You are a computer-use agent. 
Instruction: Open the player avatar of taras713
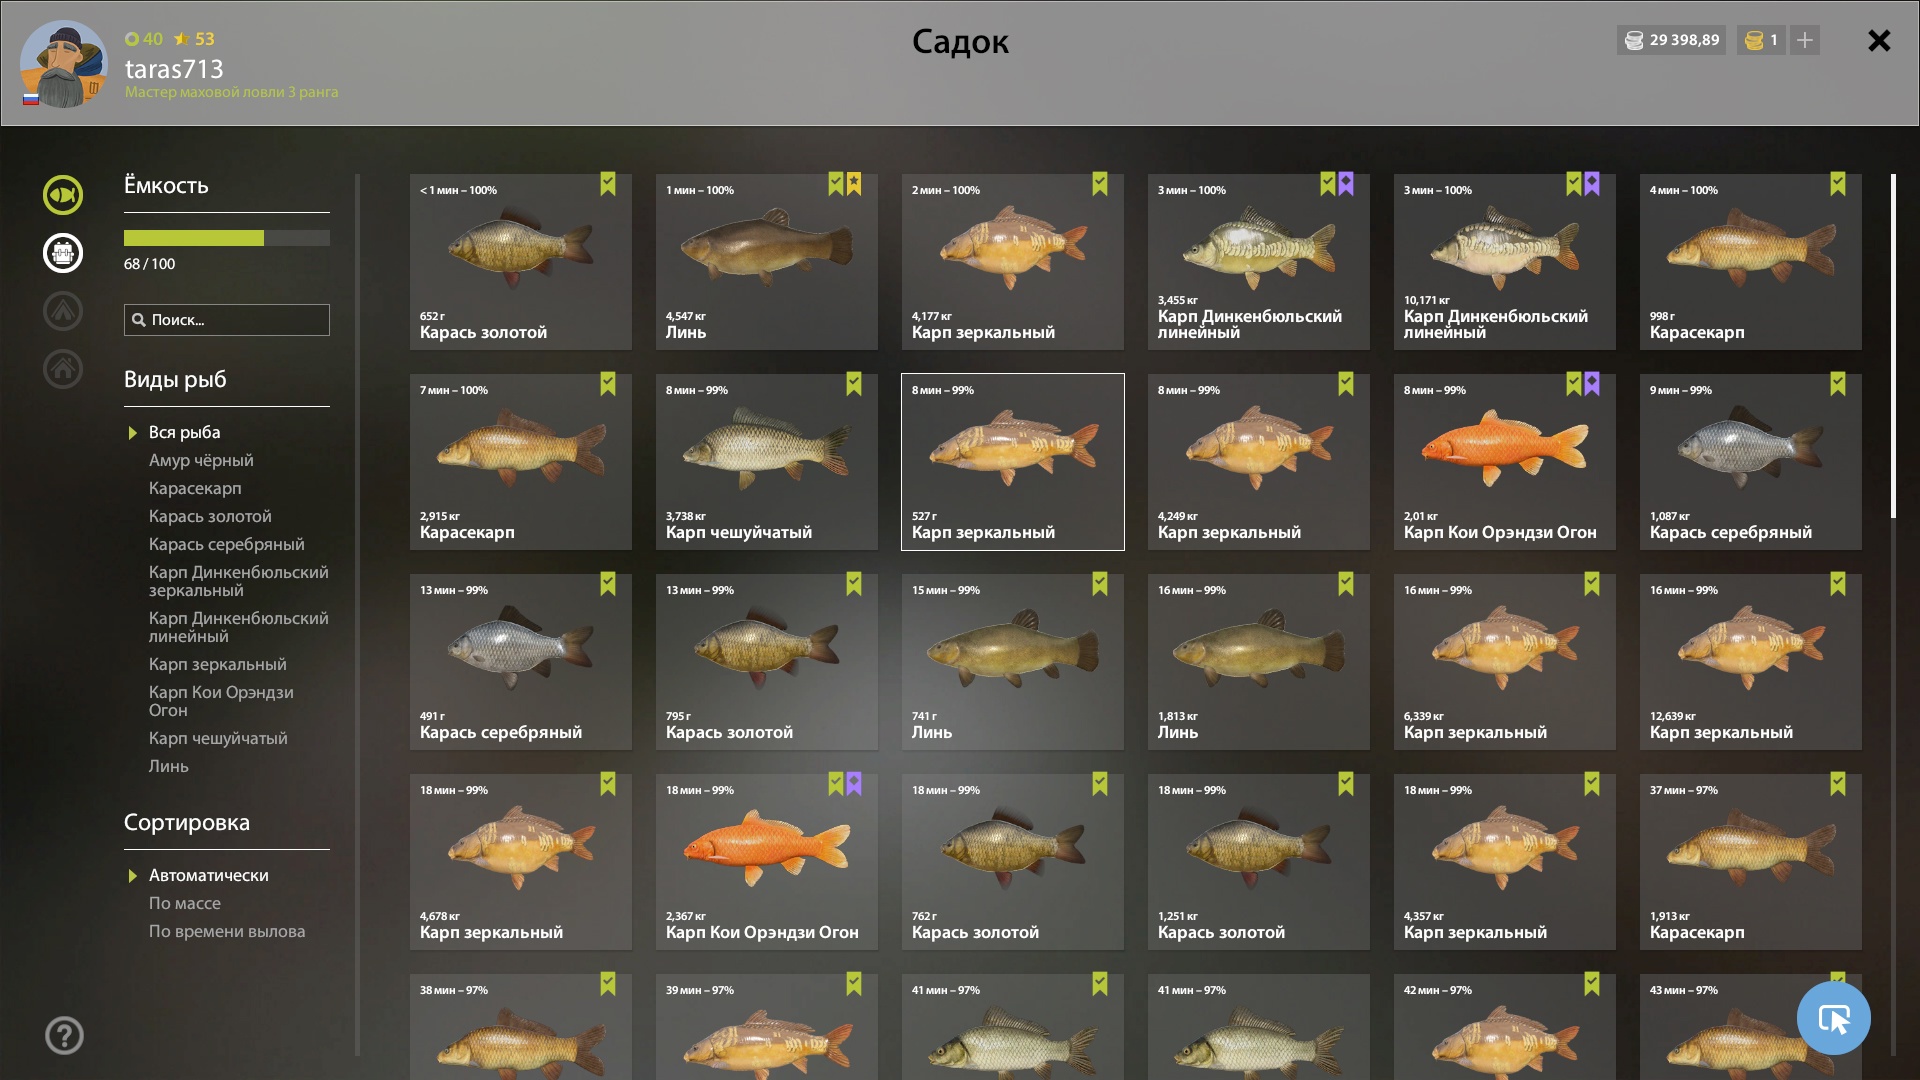[x=64, y=64]
